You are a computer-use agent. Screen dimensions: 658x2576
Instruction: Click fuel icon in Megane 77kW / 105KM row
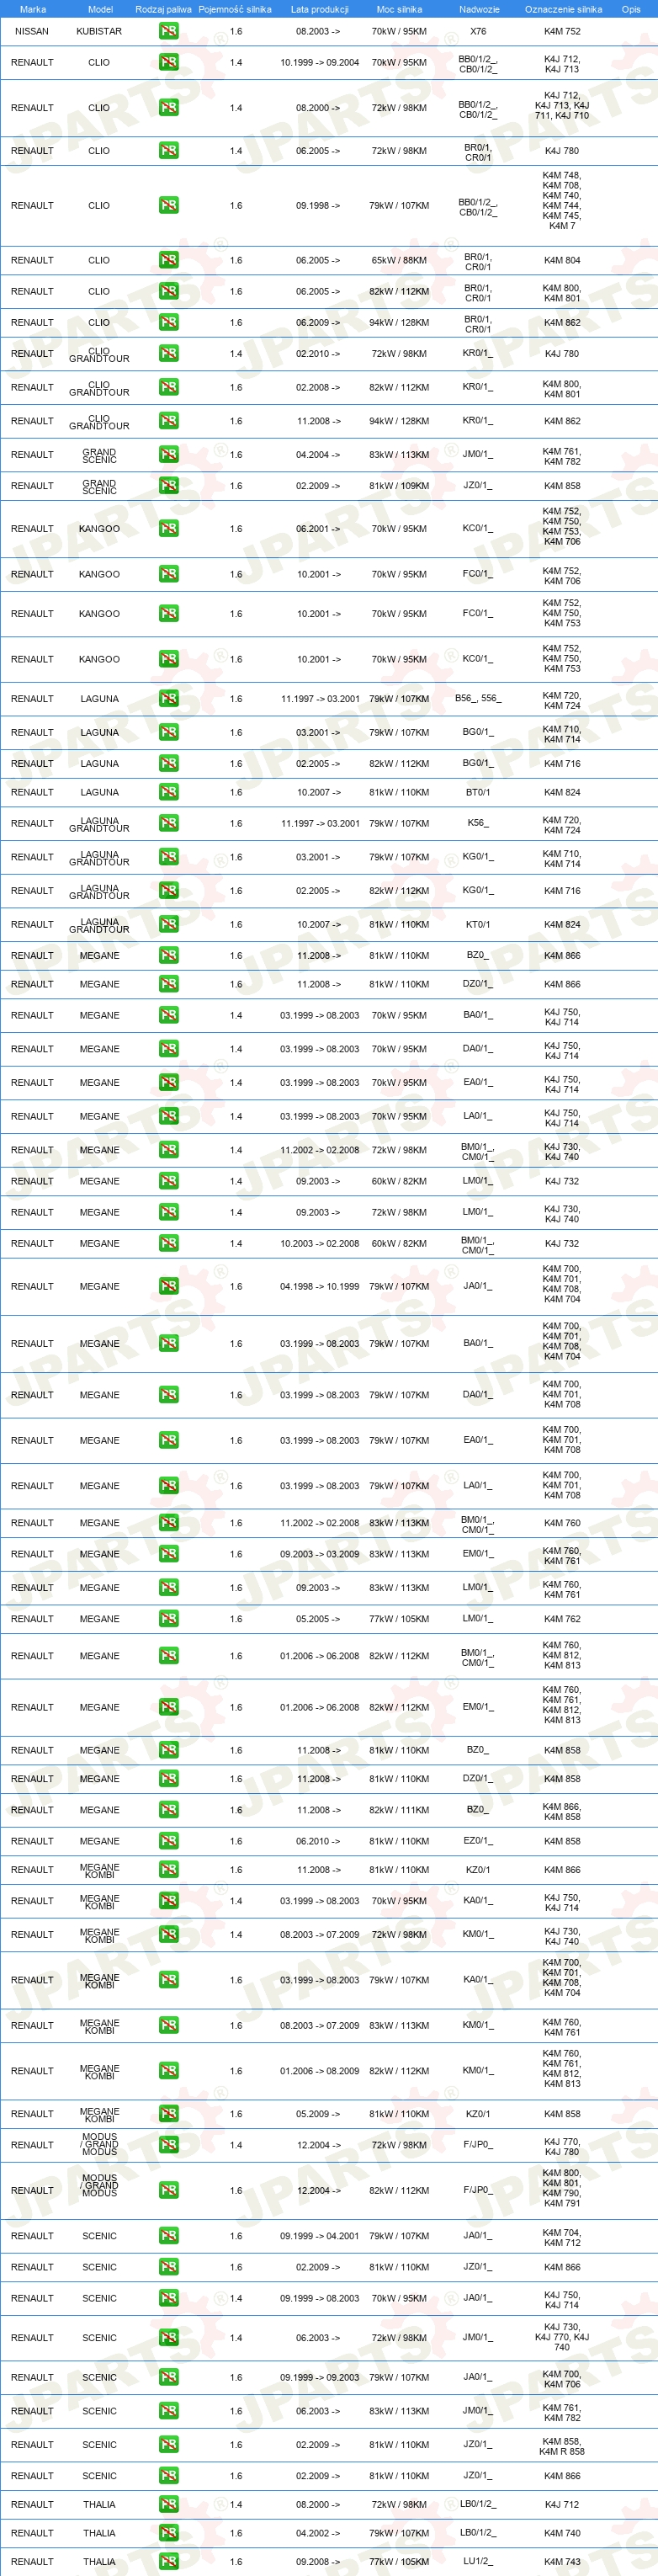click(x=168, y=1618)
